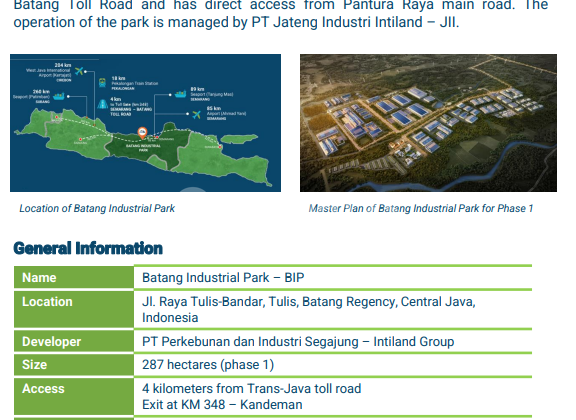The image size is (576, 420).
Task: Click the Ahmad Yani airport airplane icon
Action: tap(196, 115)
